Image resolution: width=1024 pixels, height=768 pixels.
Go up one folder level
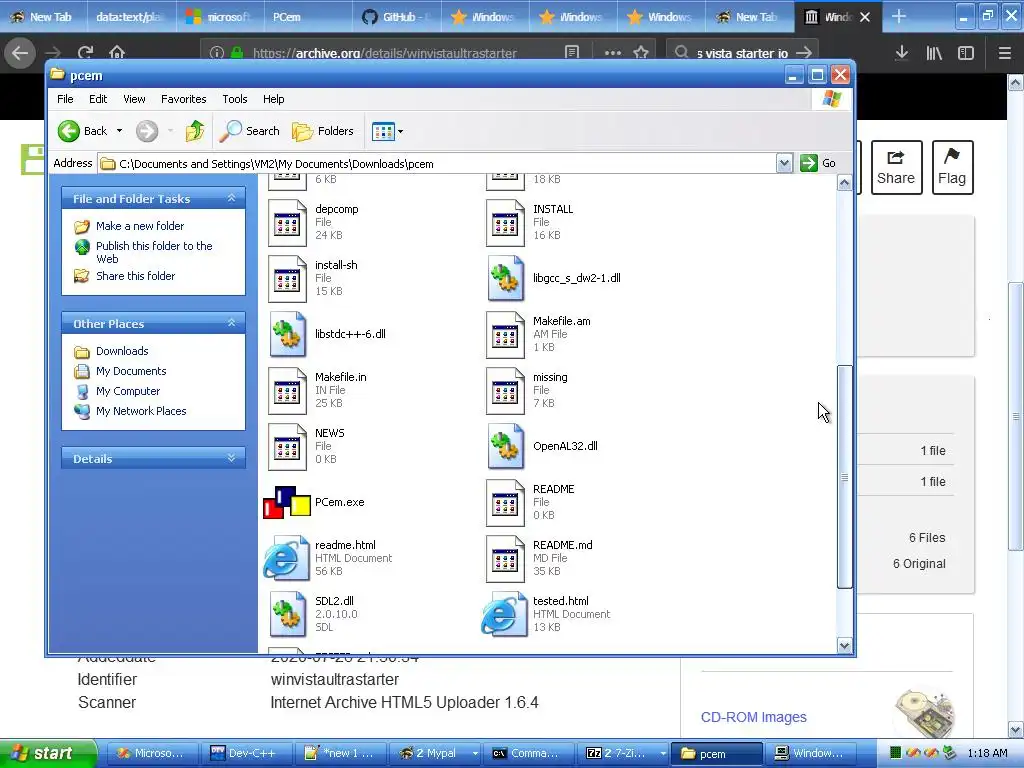[x=195, y=131]
